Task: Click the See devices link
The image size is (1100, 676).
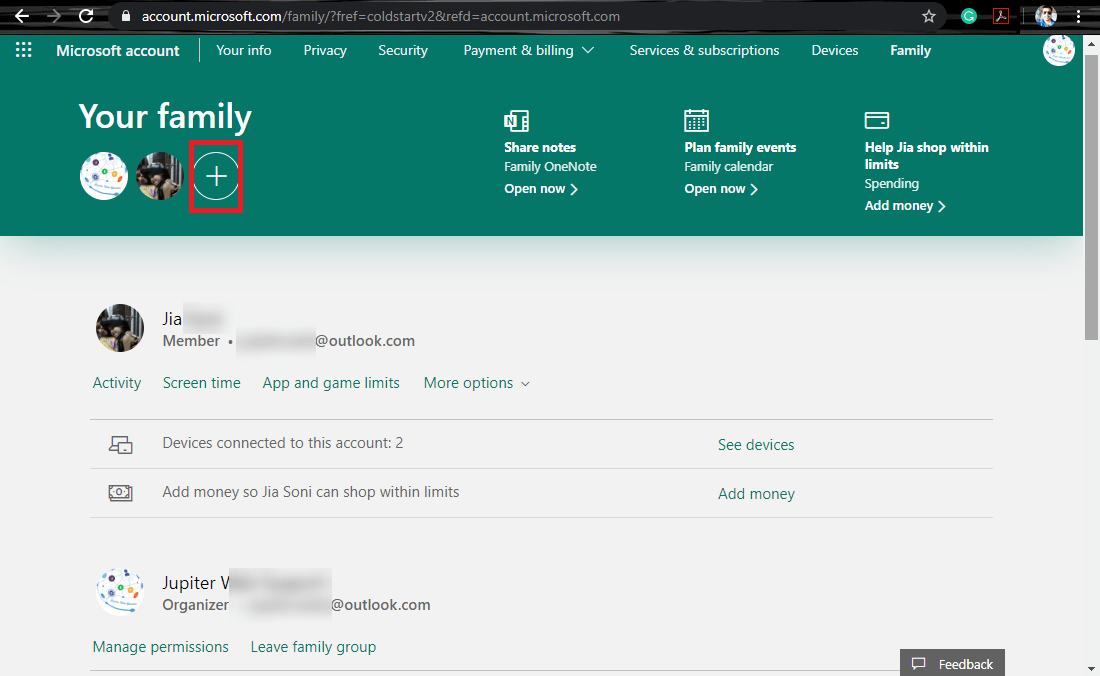Action: click(756, 445)
